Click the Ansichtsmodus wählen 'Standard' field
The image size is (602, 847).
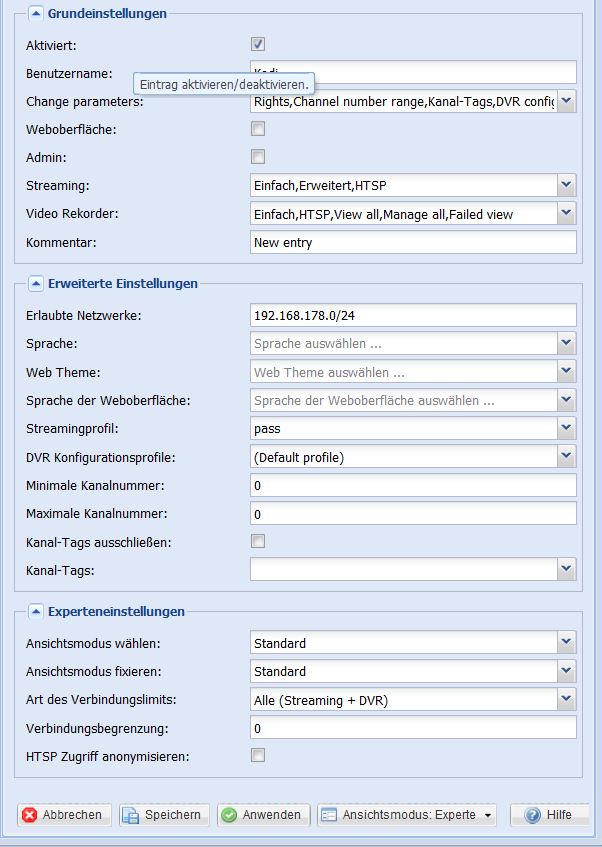pyautogui.click(x=404, y=643)
